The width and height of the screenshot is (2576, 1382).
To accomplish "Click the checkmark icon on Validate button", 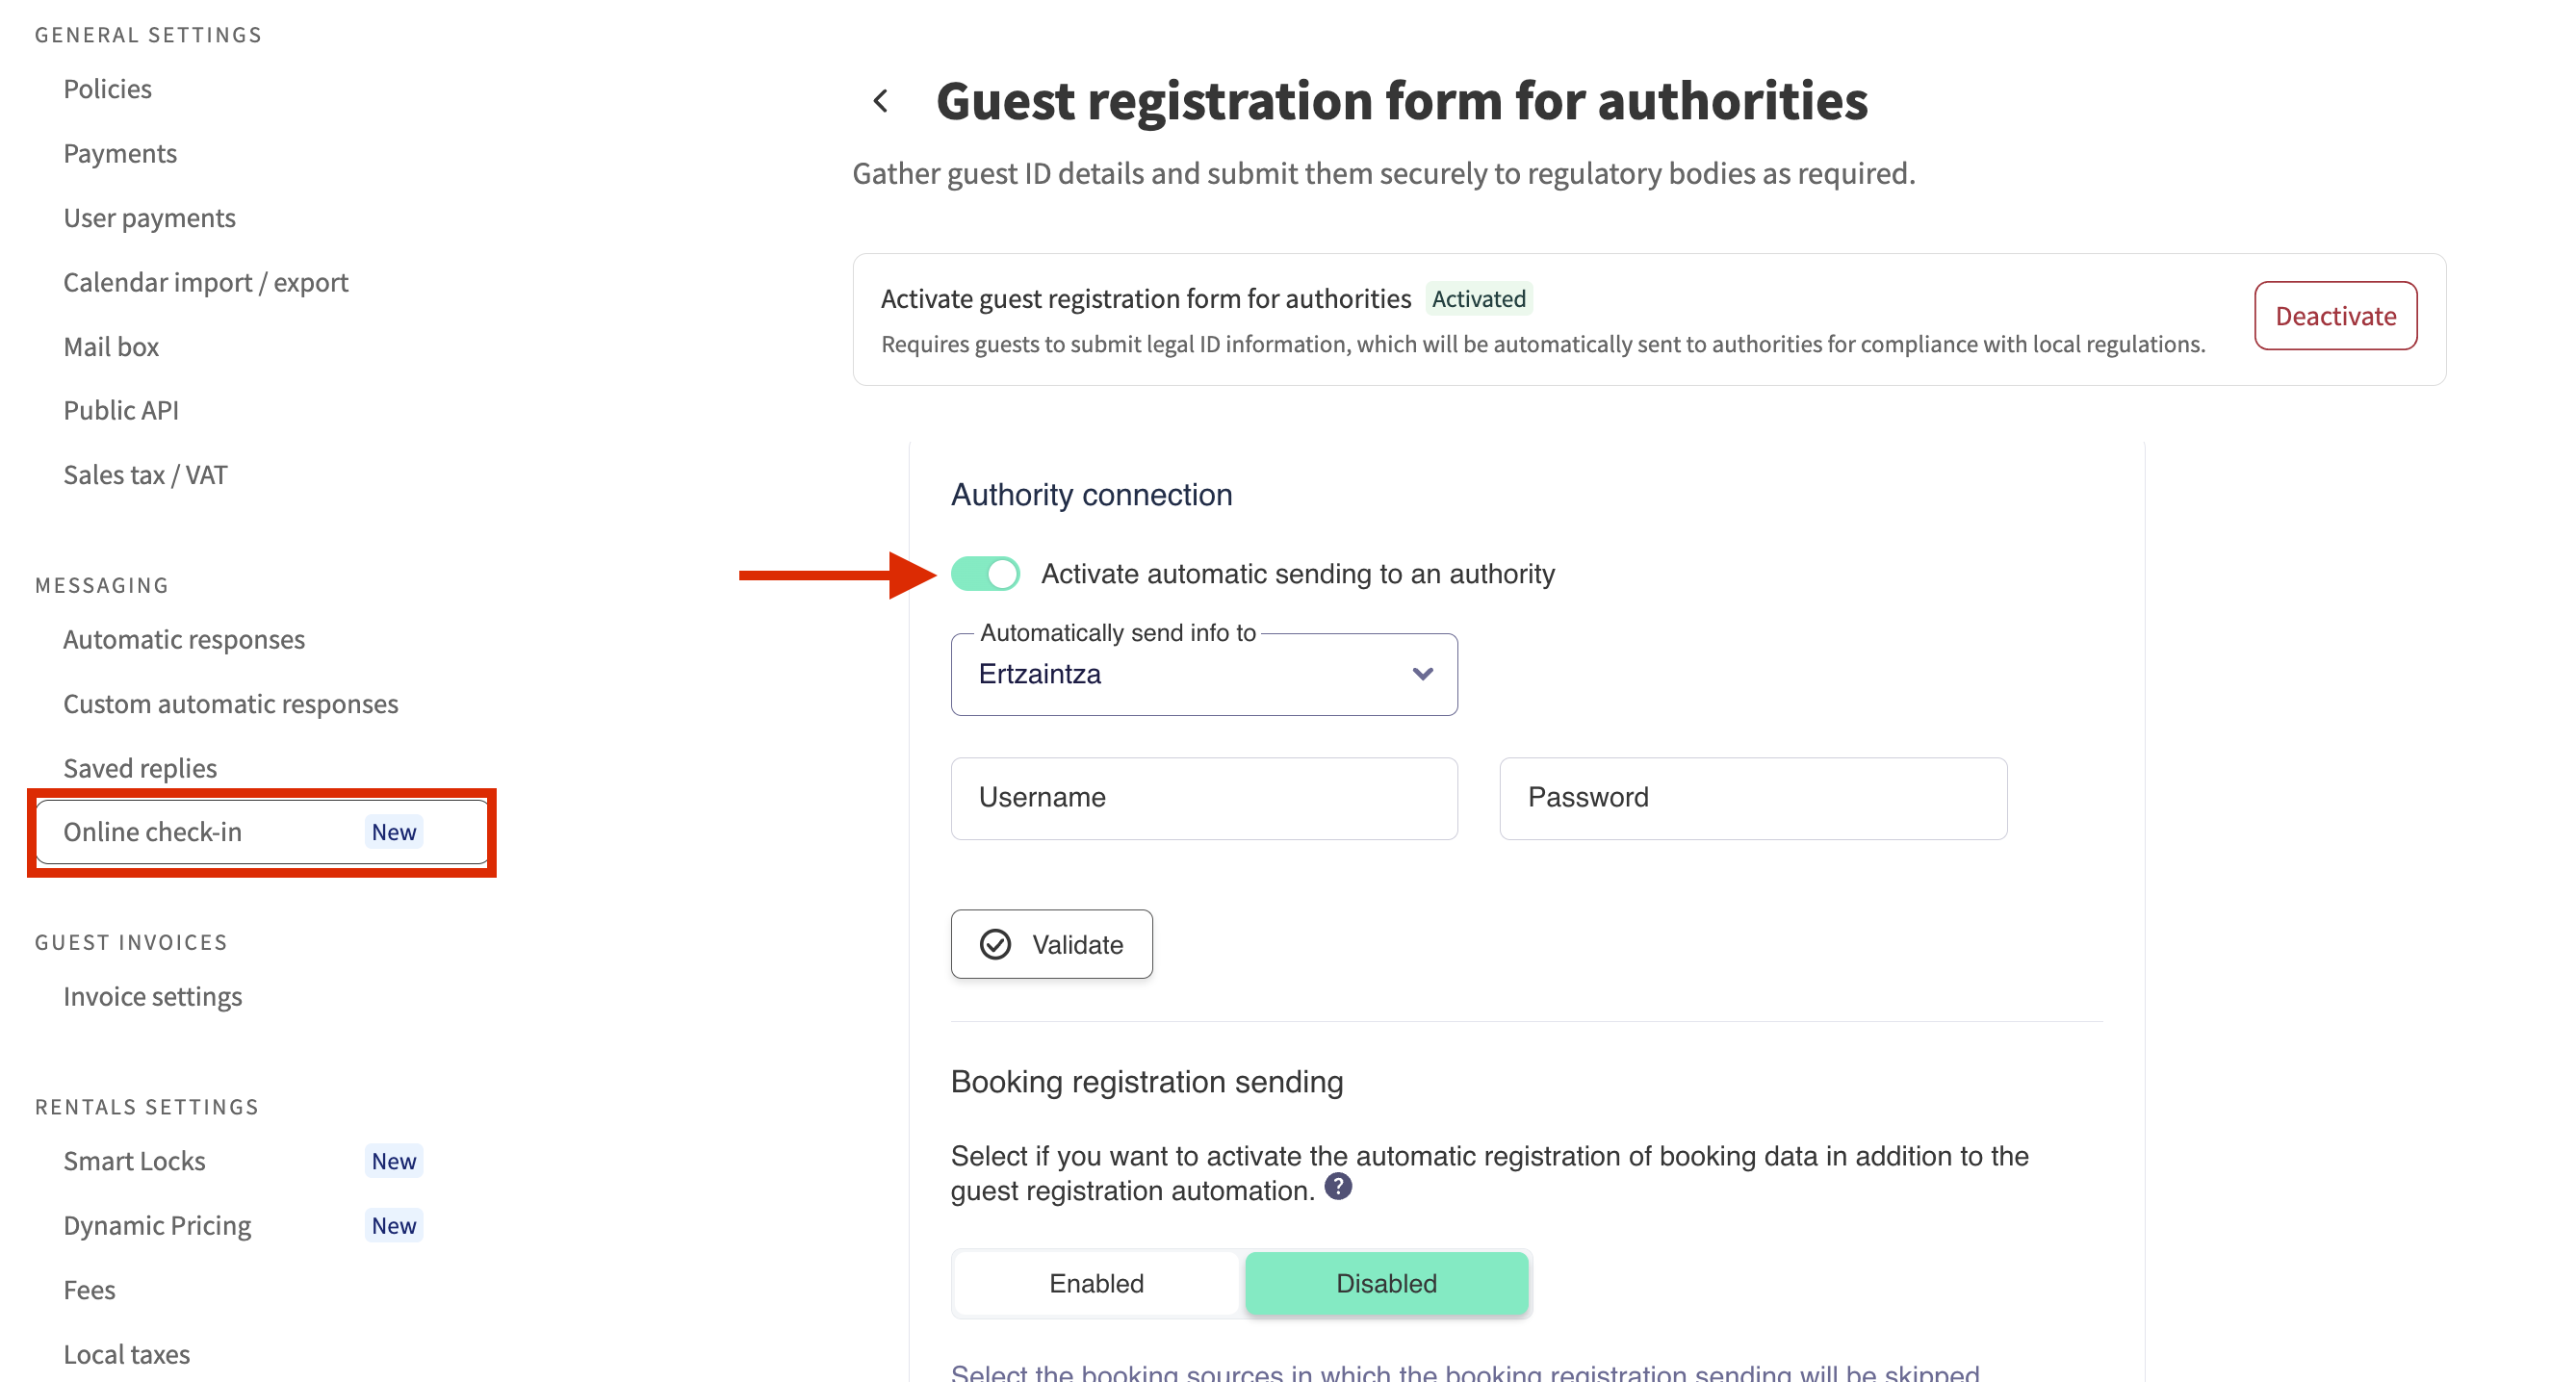I will (x=995, y=944).
